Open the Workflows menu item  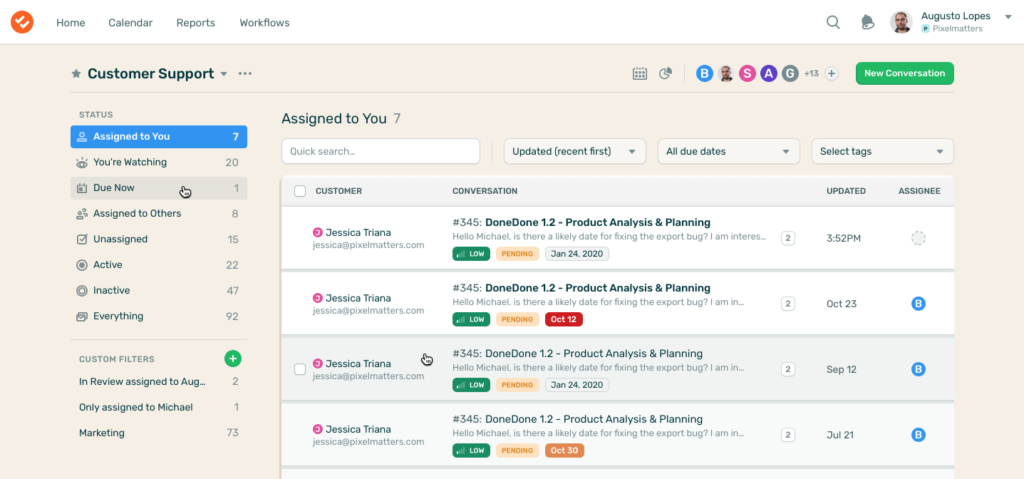click(x=264, y=22)
